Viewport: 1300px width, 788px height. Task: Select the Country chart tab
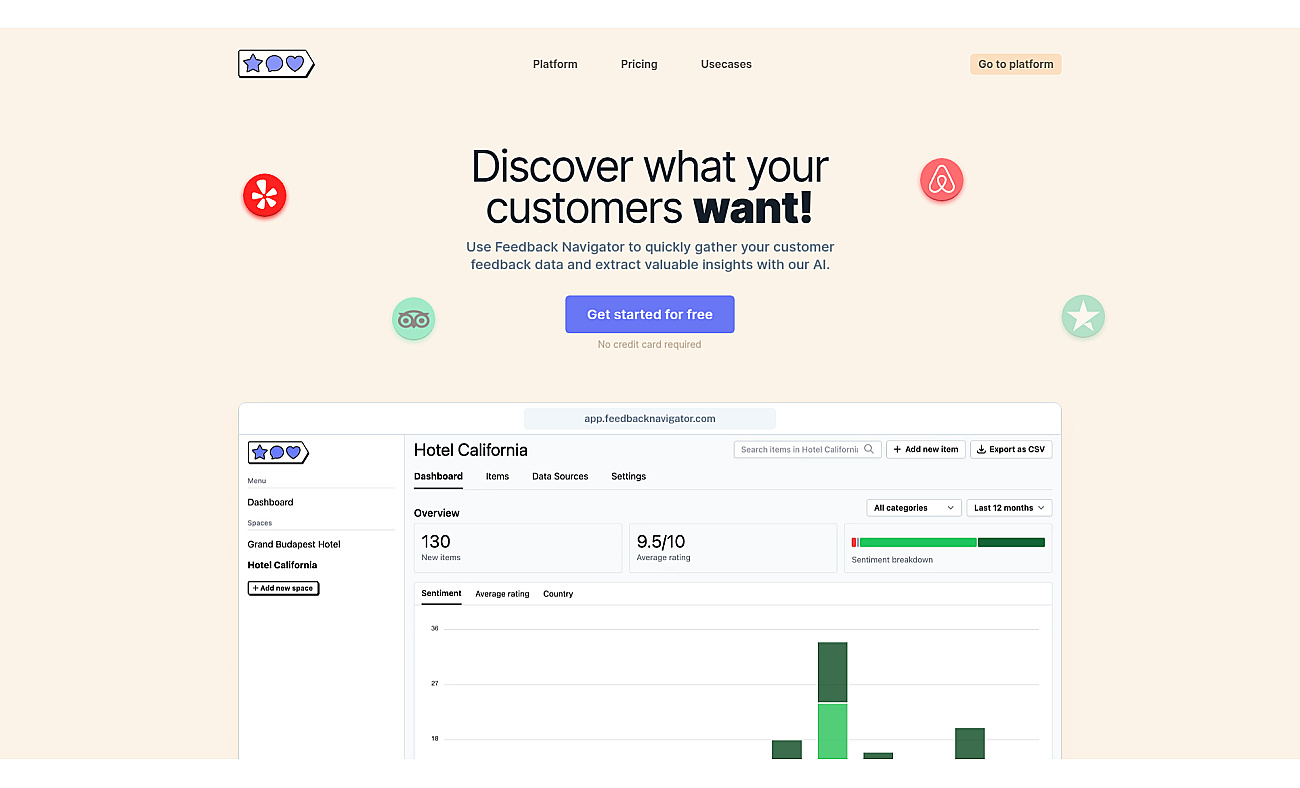pos(558,594)
